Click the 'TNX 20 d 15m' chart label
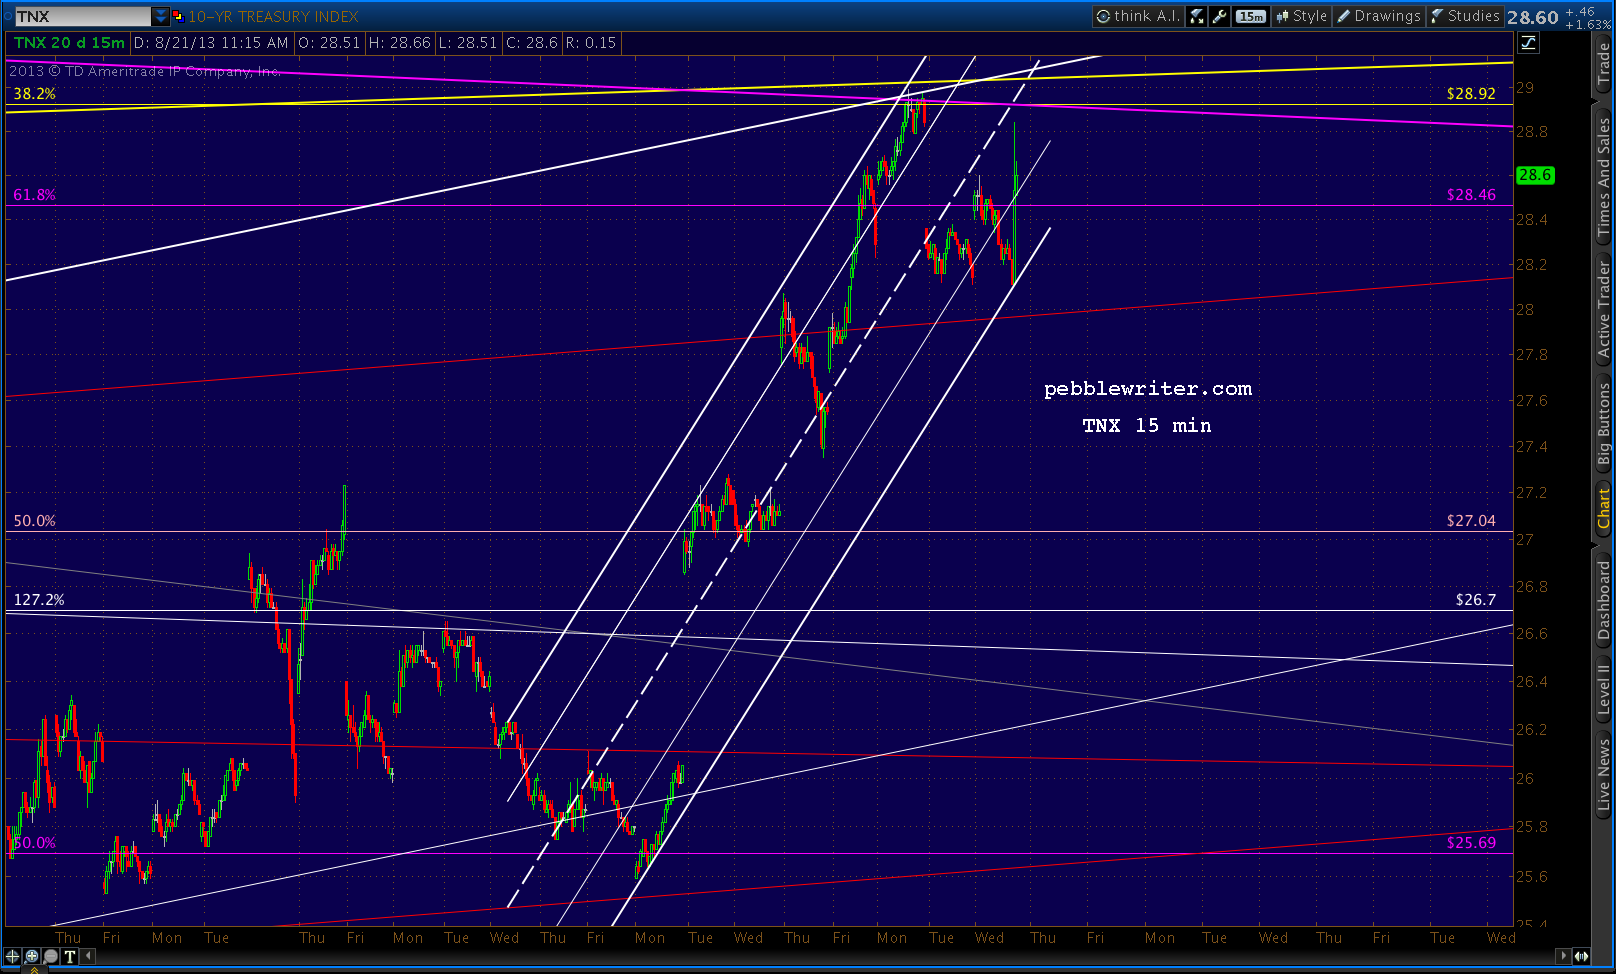 69,42
